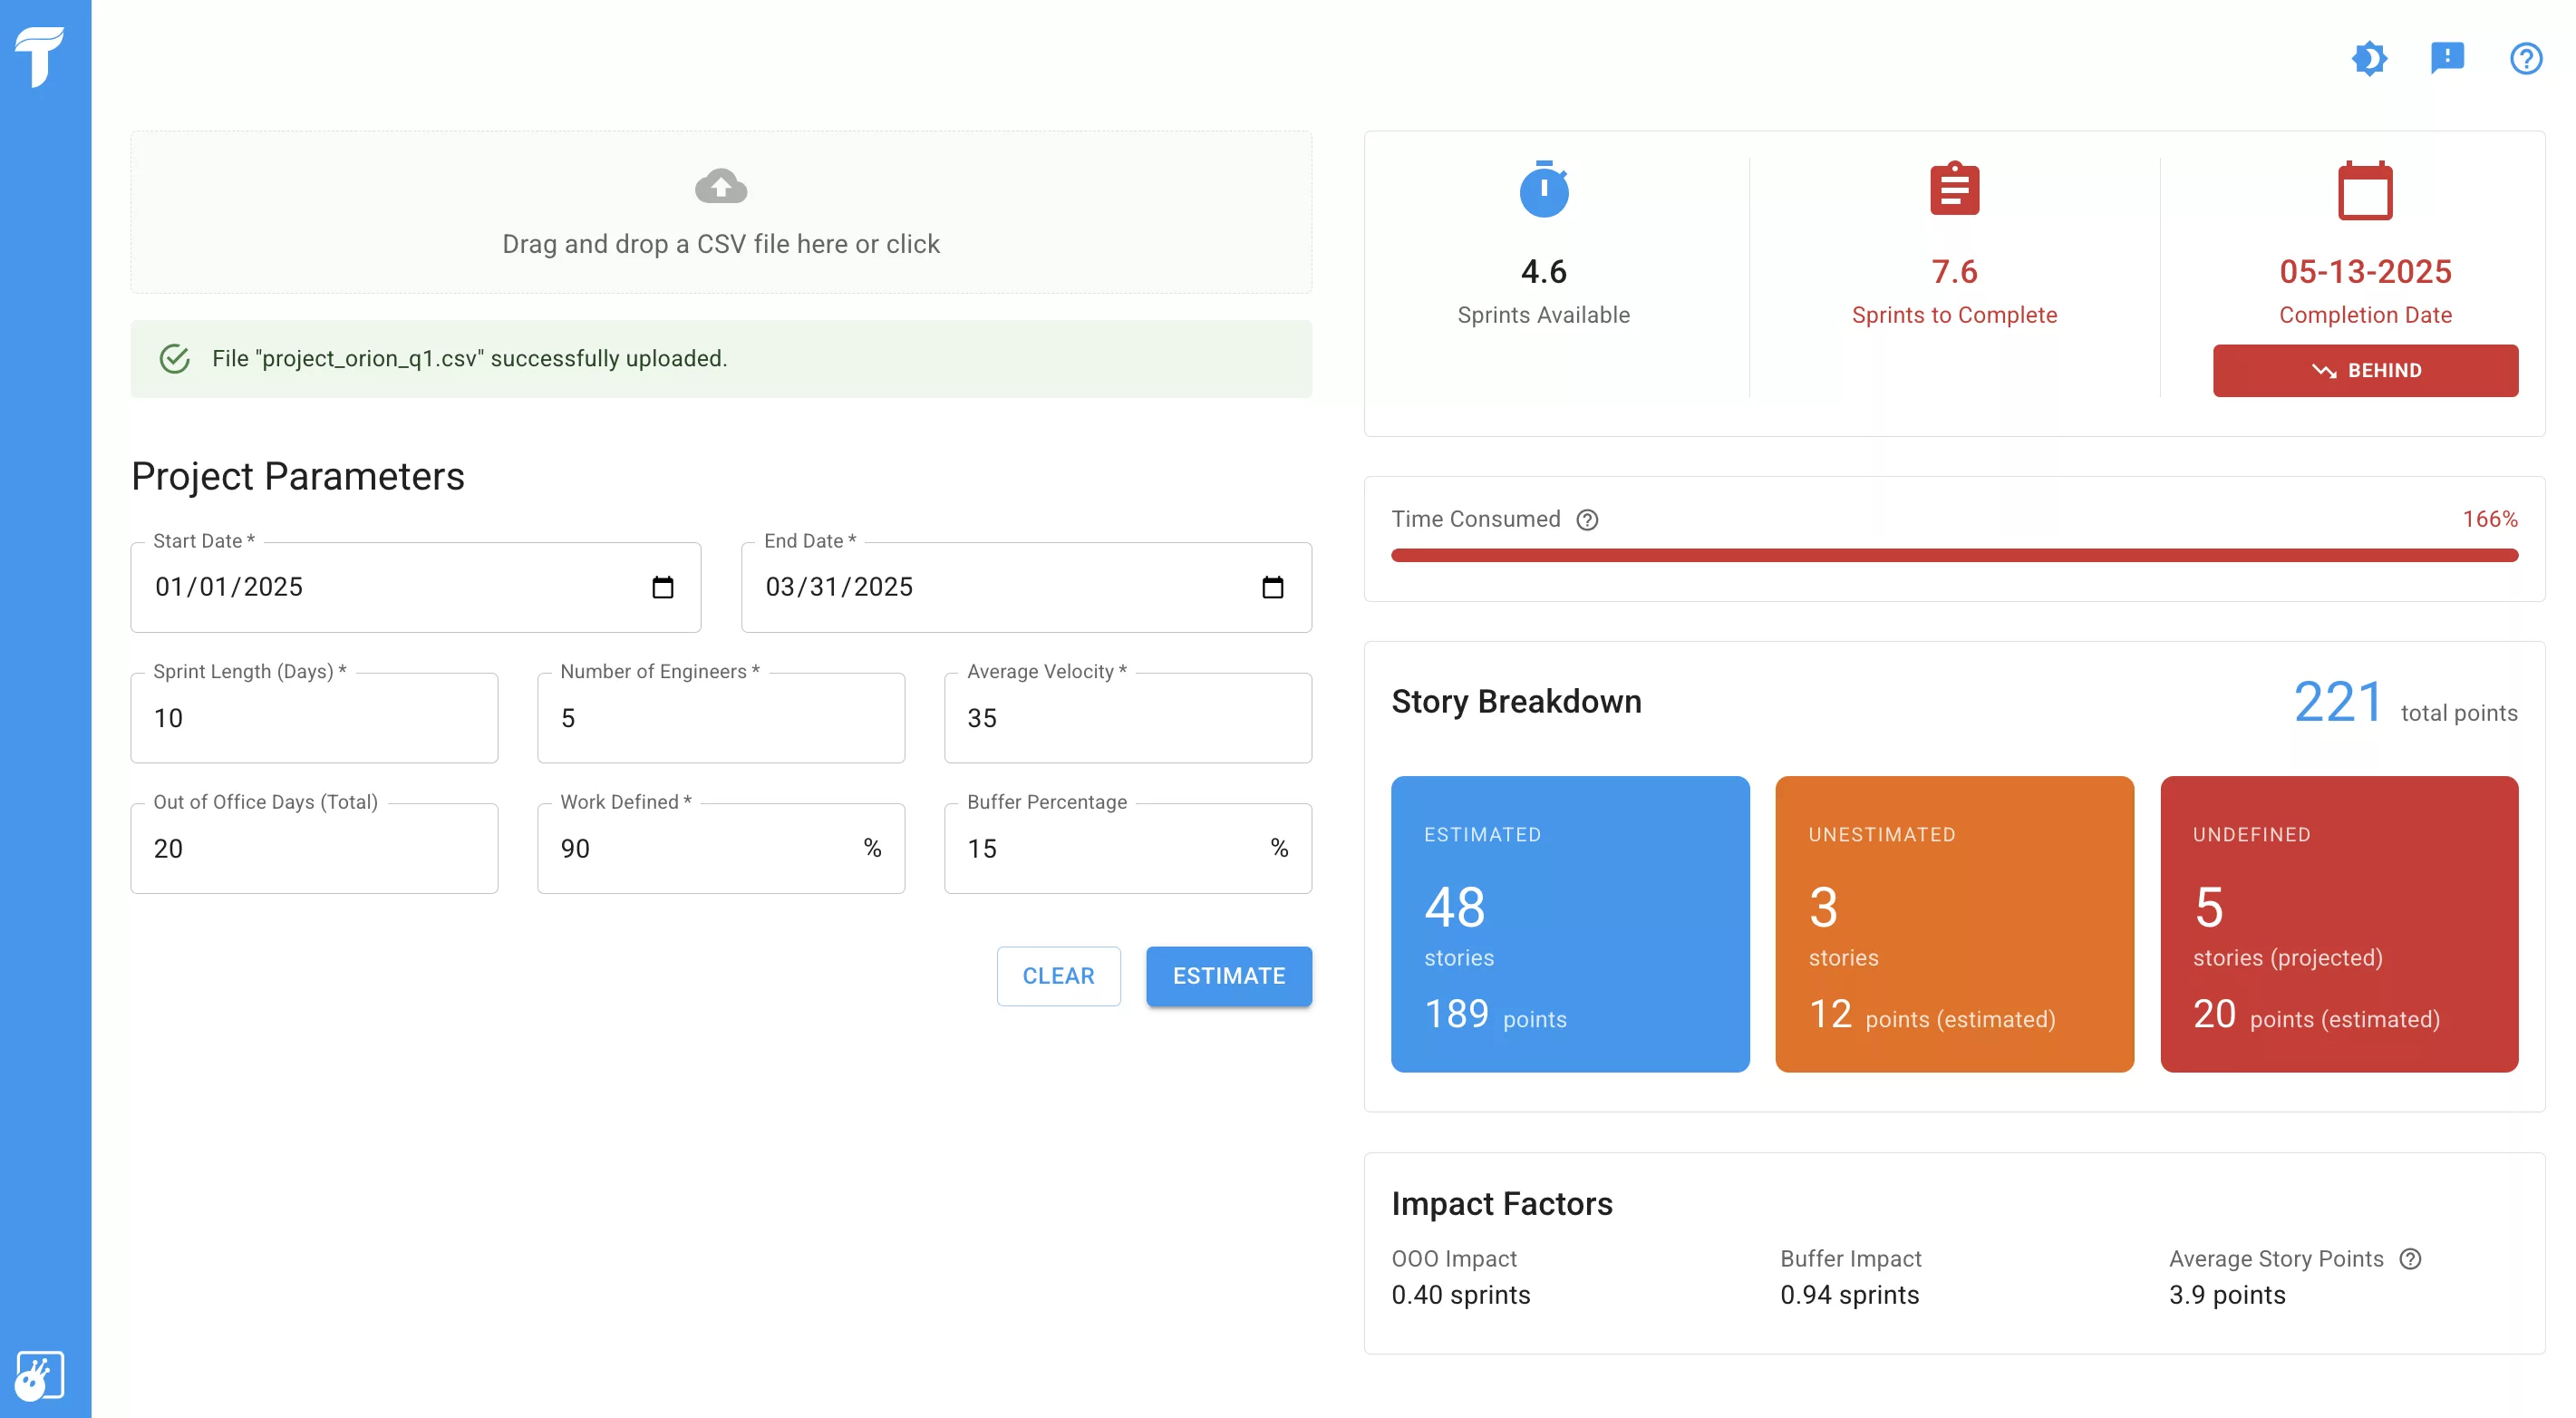Click the BEHIND status badge
Screen dimensions: 2576x1418
pyautogui.click(x=2364, y=371)
